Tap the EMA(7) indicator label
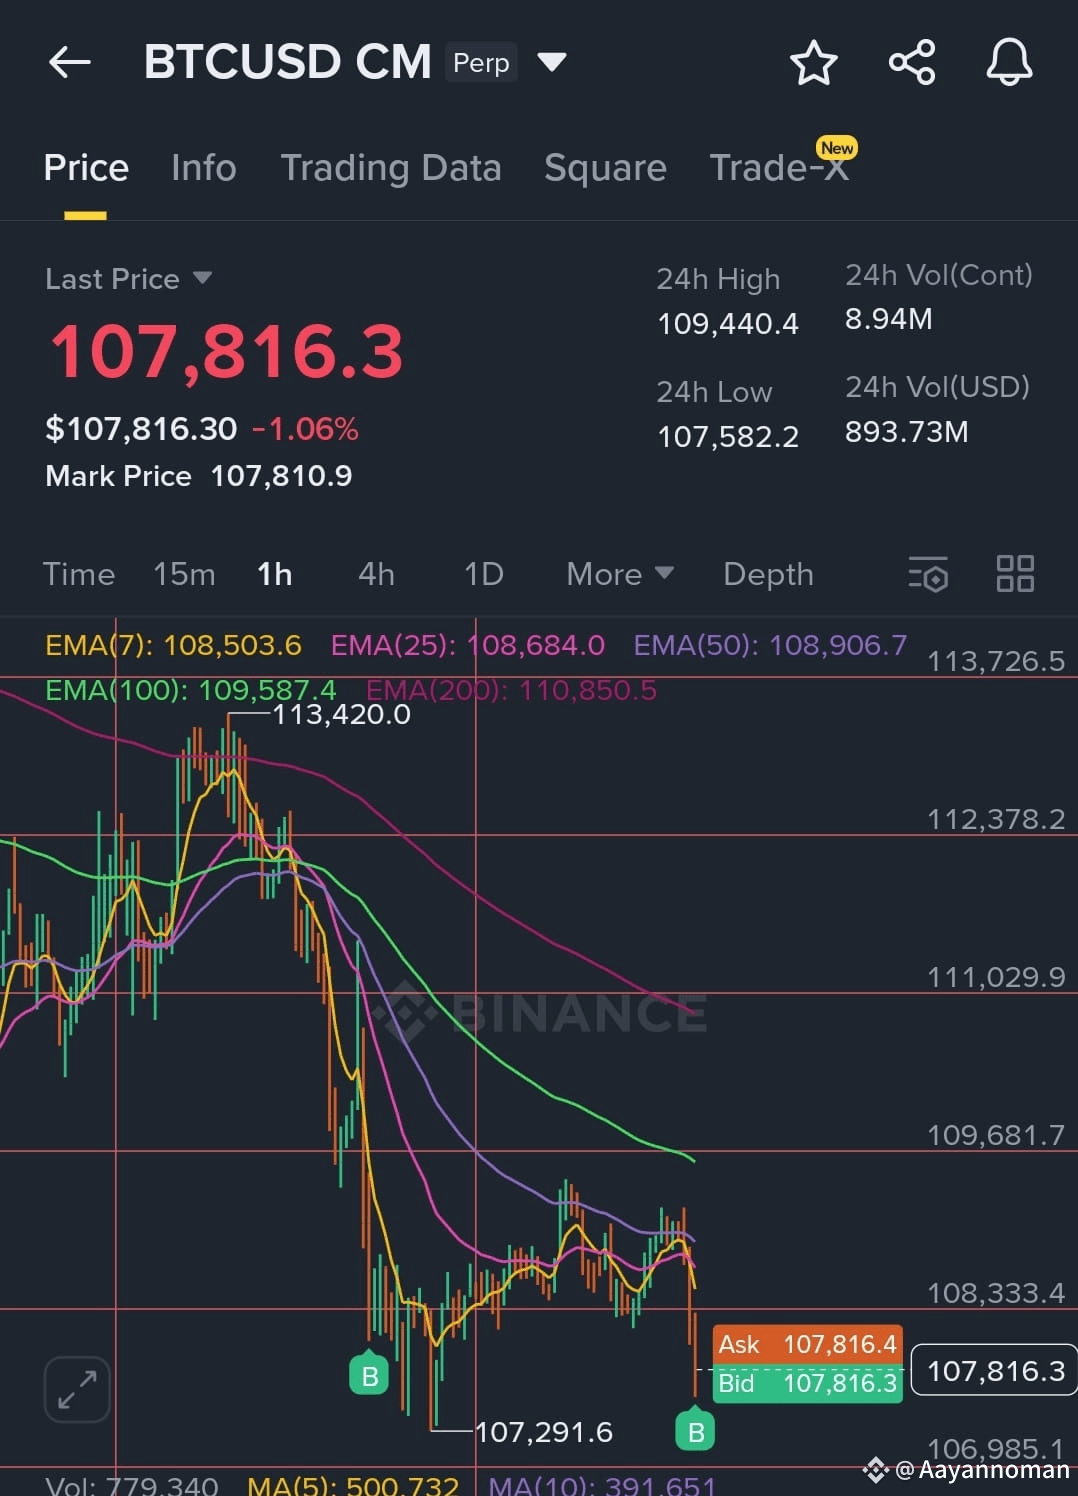Image resolution: width=1078 pixels, height=1496 pixels. coord(173,645)
